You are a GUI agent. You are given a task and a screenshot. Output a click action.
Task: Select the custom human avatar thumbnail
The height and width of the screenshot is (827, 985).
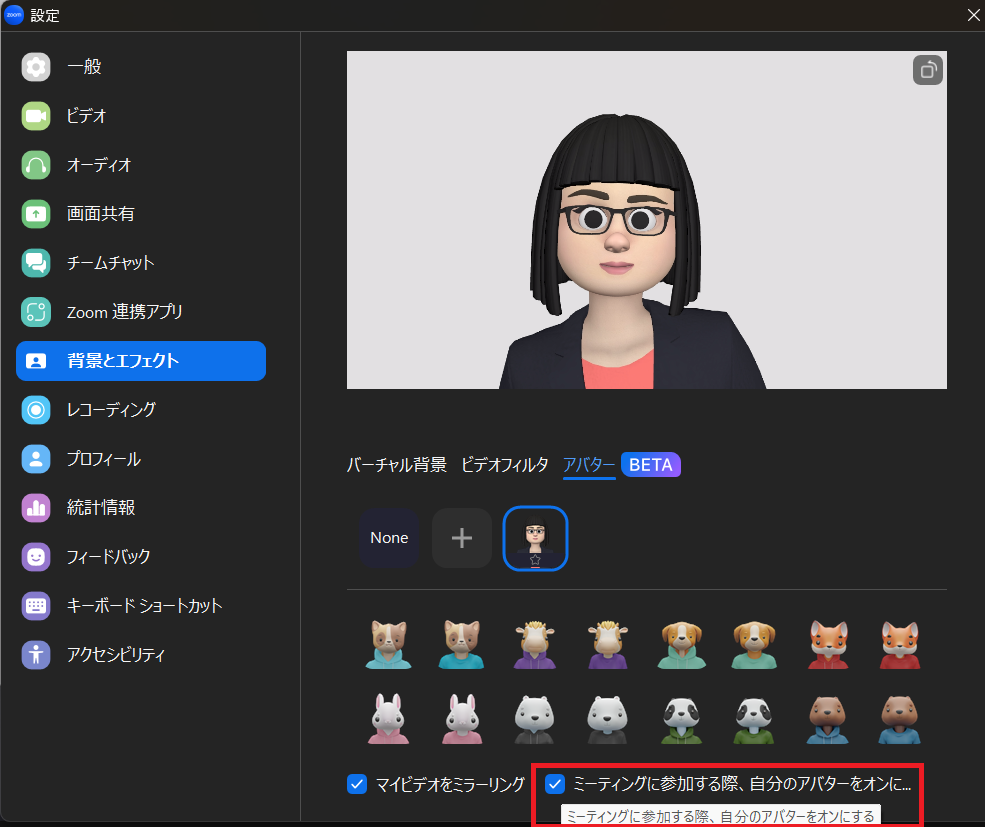point(535,538)
